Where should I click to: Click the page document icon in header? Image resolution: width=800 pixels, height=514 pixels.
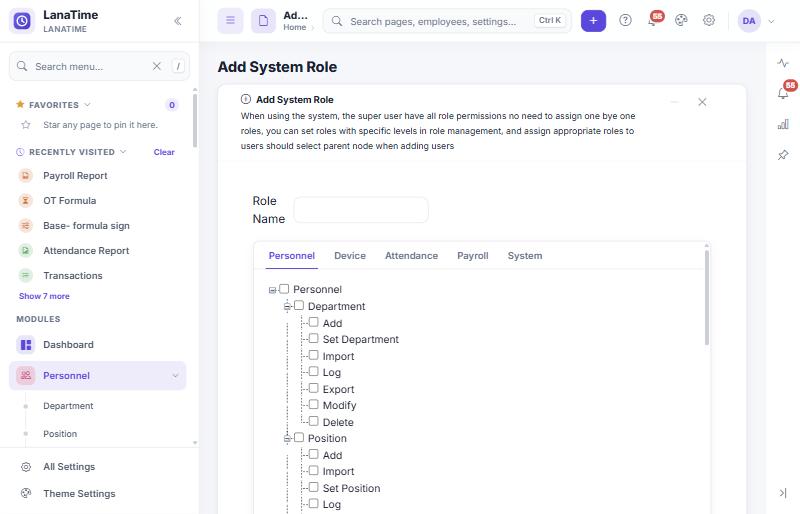point(263,21)
